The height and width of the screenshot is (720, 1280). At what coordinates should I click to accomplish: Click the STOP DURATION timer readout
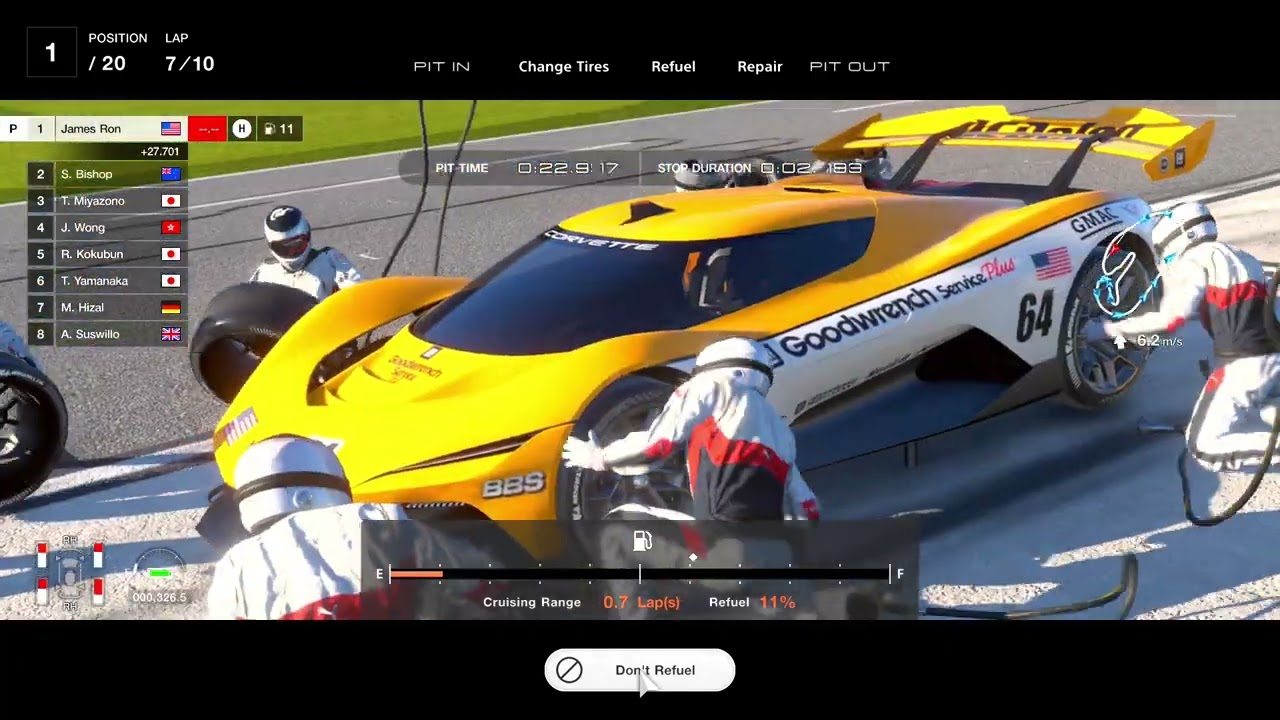coord(811,168)
